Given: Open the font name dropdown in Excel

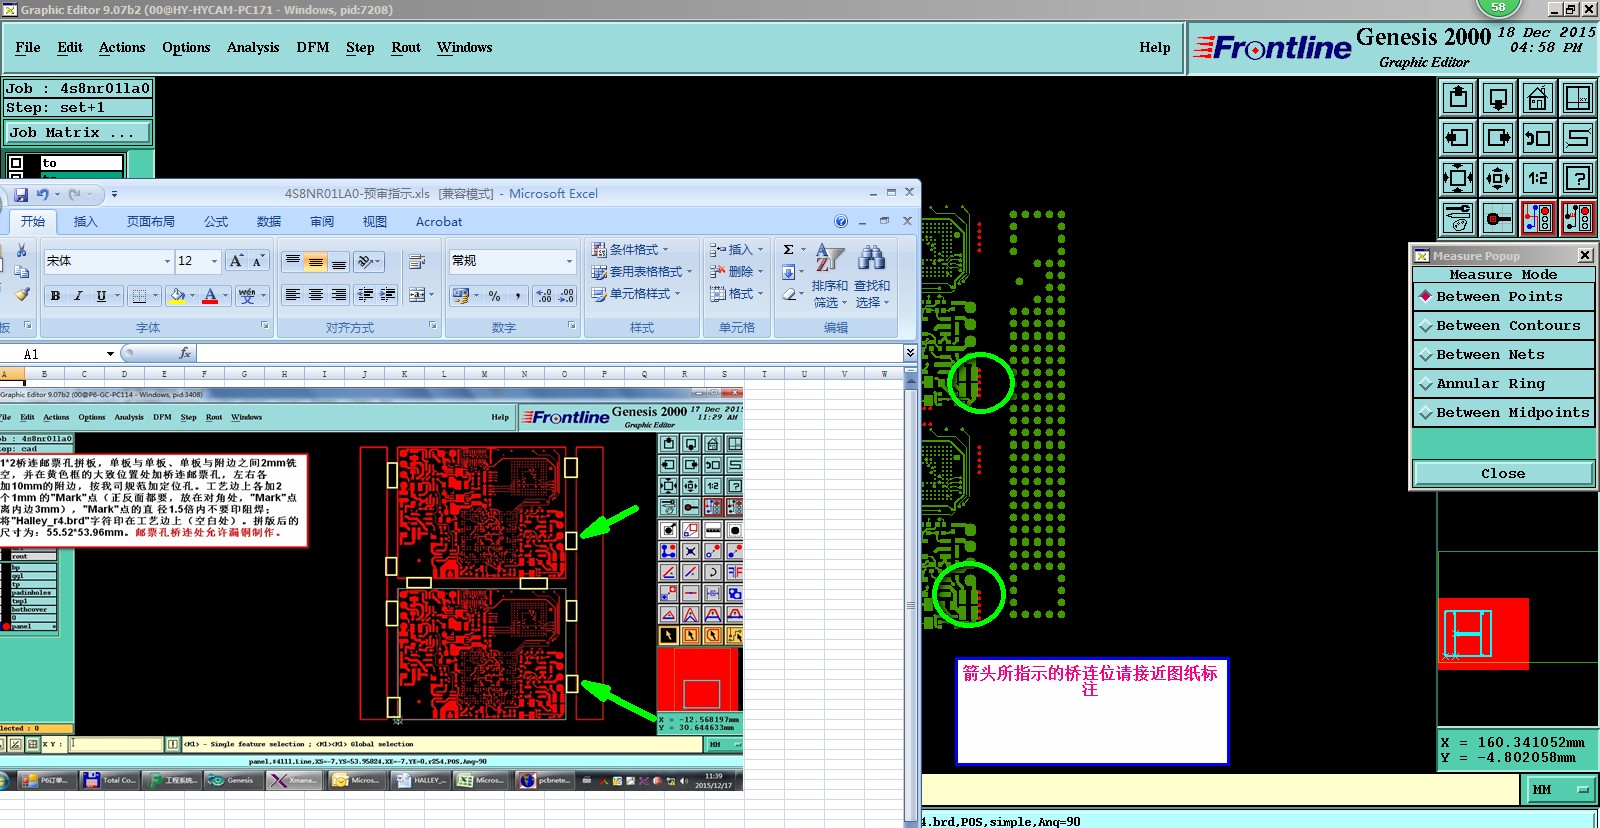Looking at the screenshot, I should 167,261.
